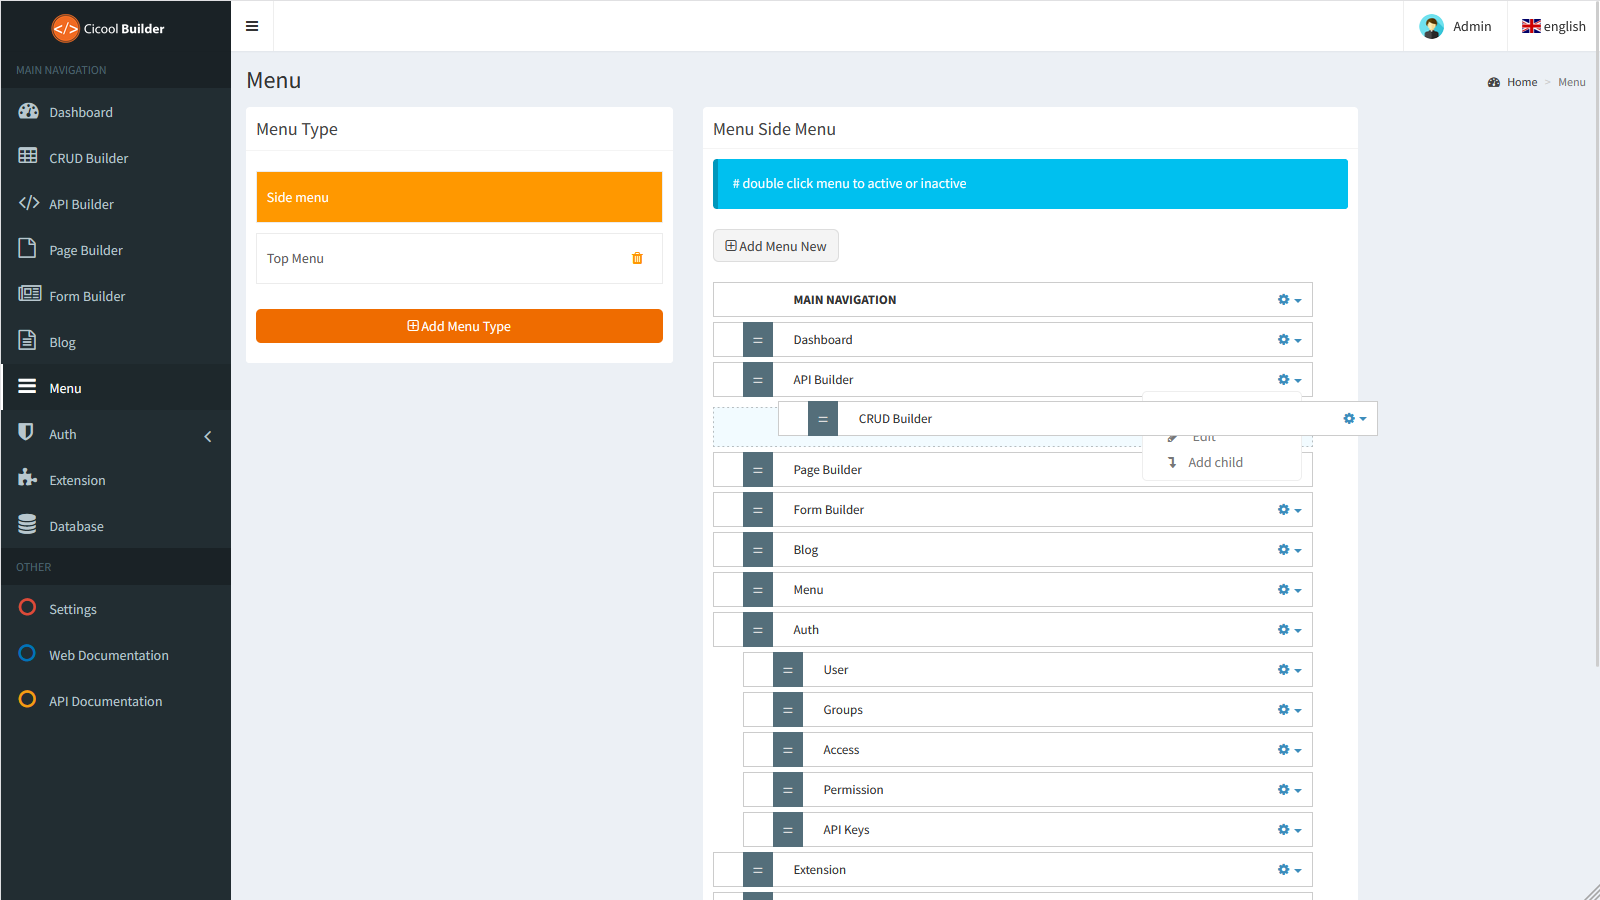Open Permission row gear dropdown
Screen dimensions: 1600x900
[1289, 790]
